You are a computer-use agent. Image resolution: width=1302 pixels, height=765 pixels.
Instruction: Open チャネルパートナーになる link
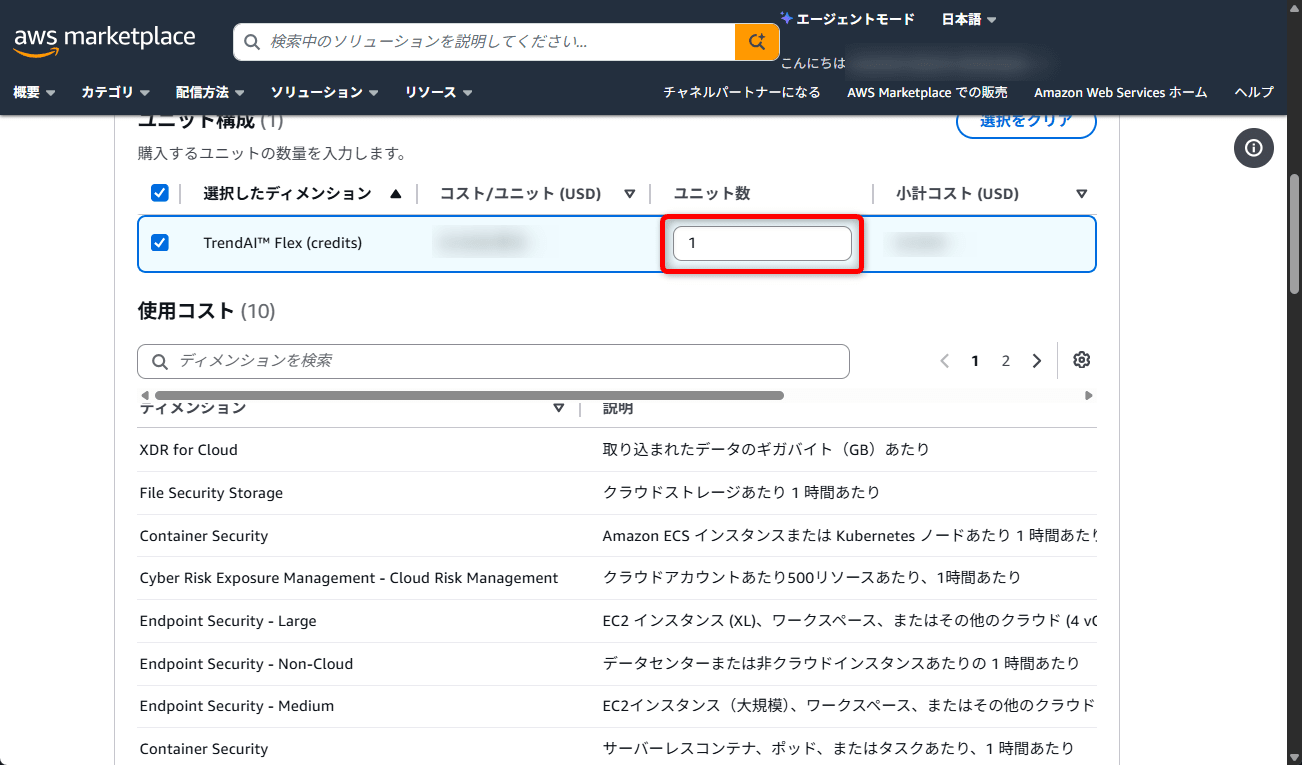click(x=742, y=92)
